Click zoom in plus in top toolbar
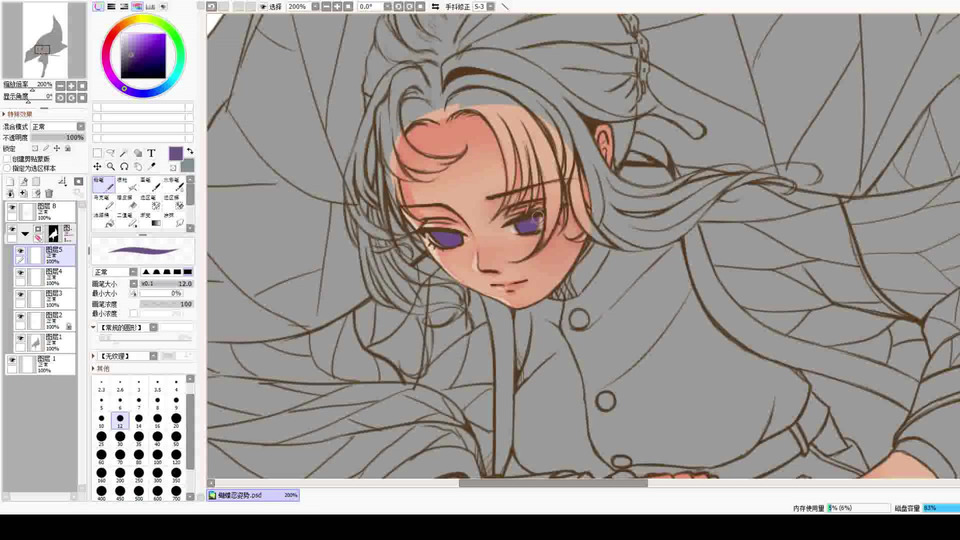Viewport: 960px width, 540px height. pos(337,7)
